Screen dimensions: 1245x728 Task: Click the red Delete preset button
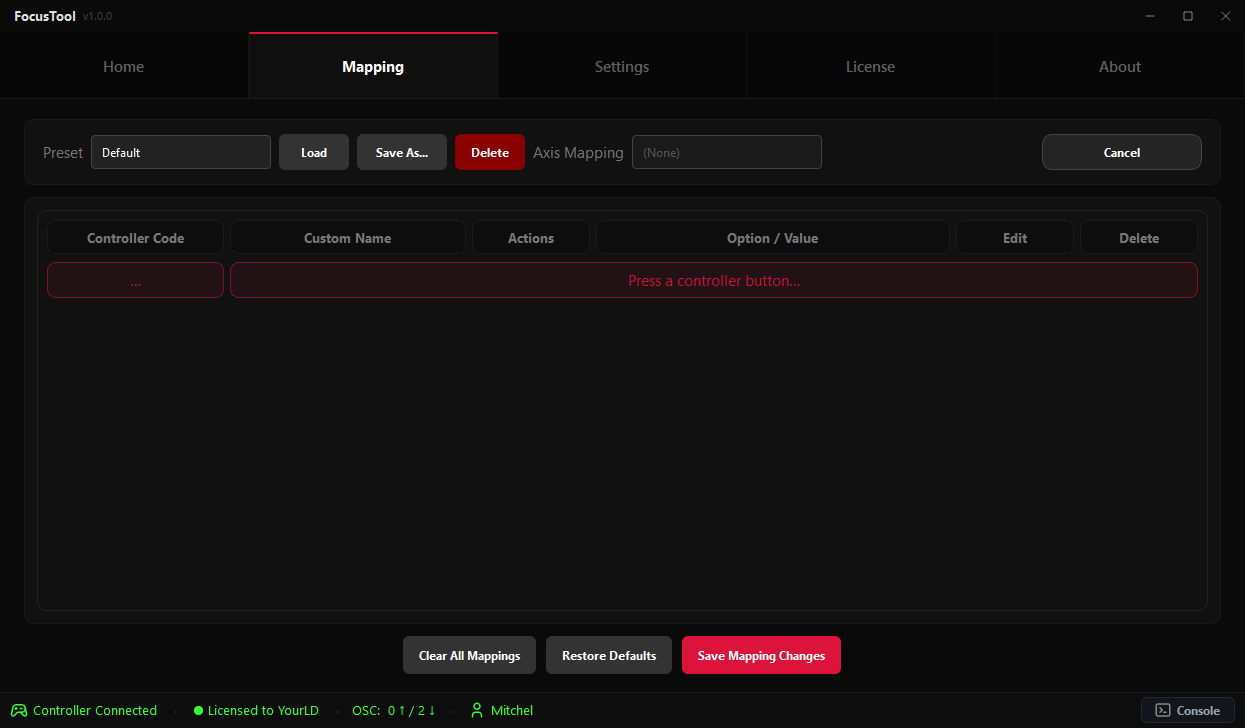click(490, 152)
